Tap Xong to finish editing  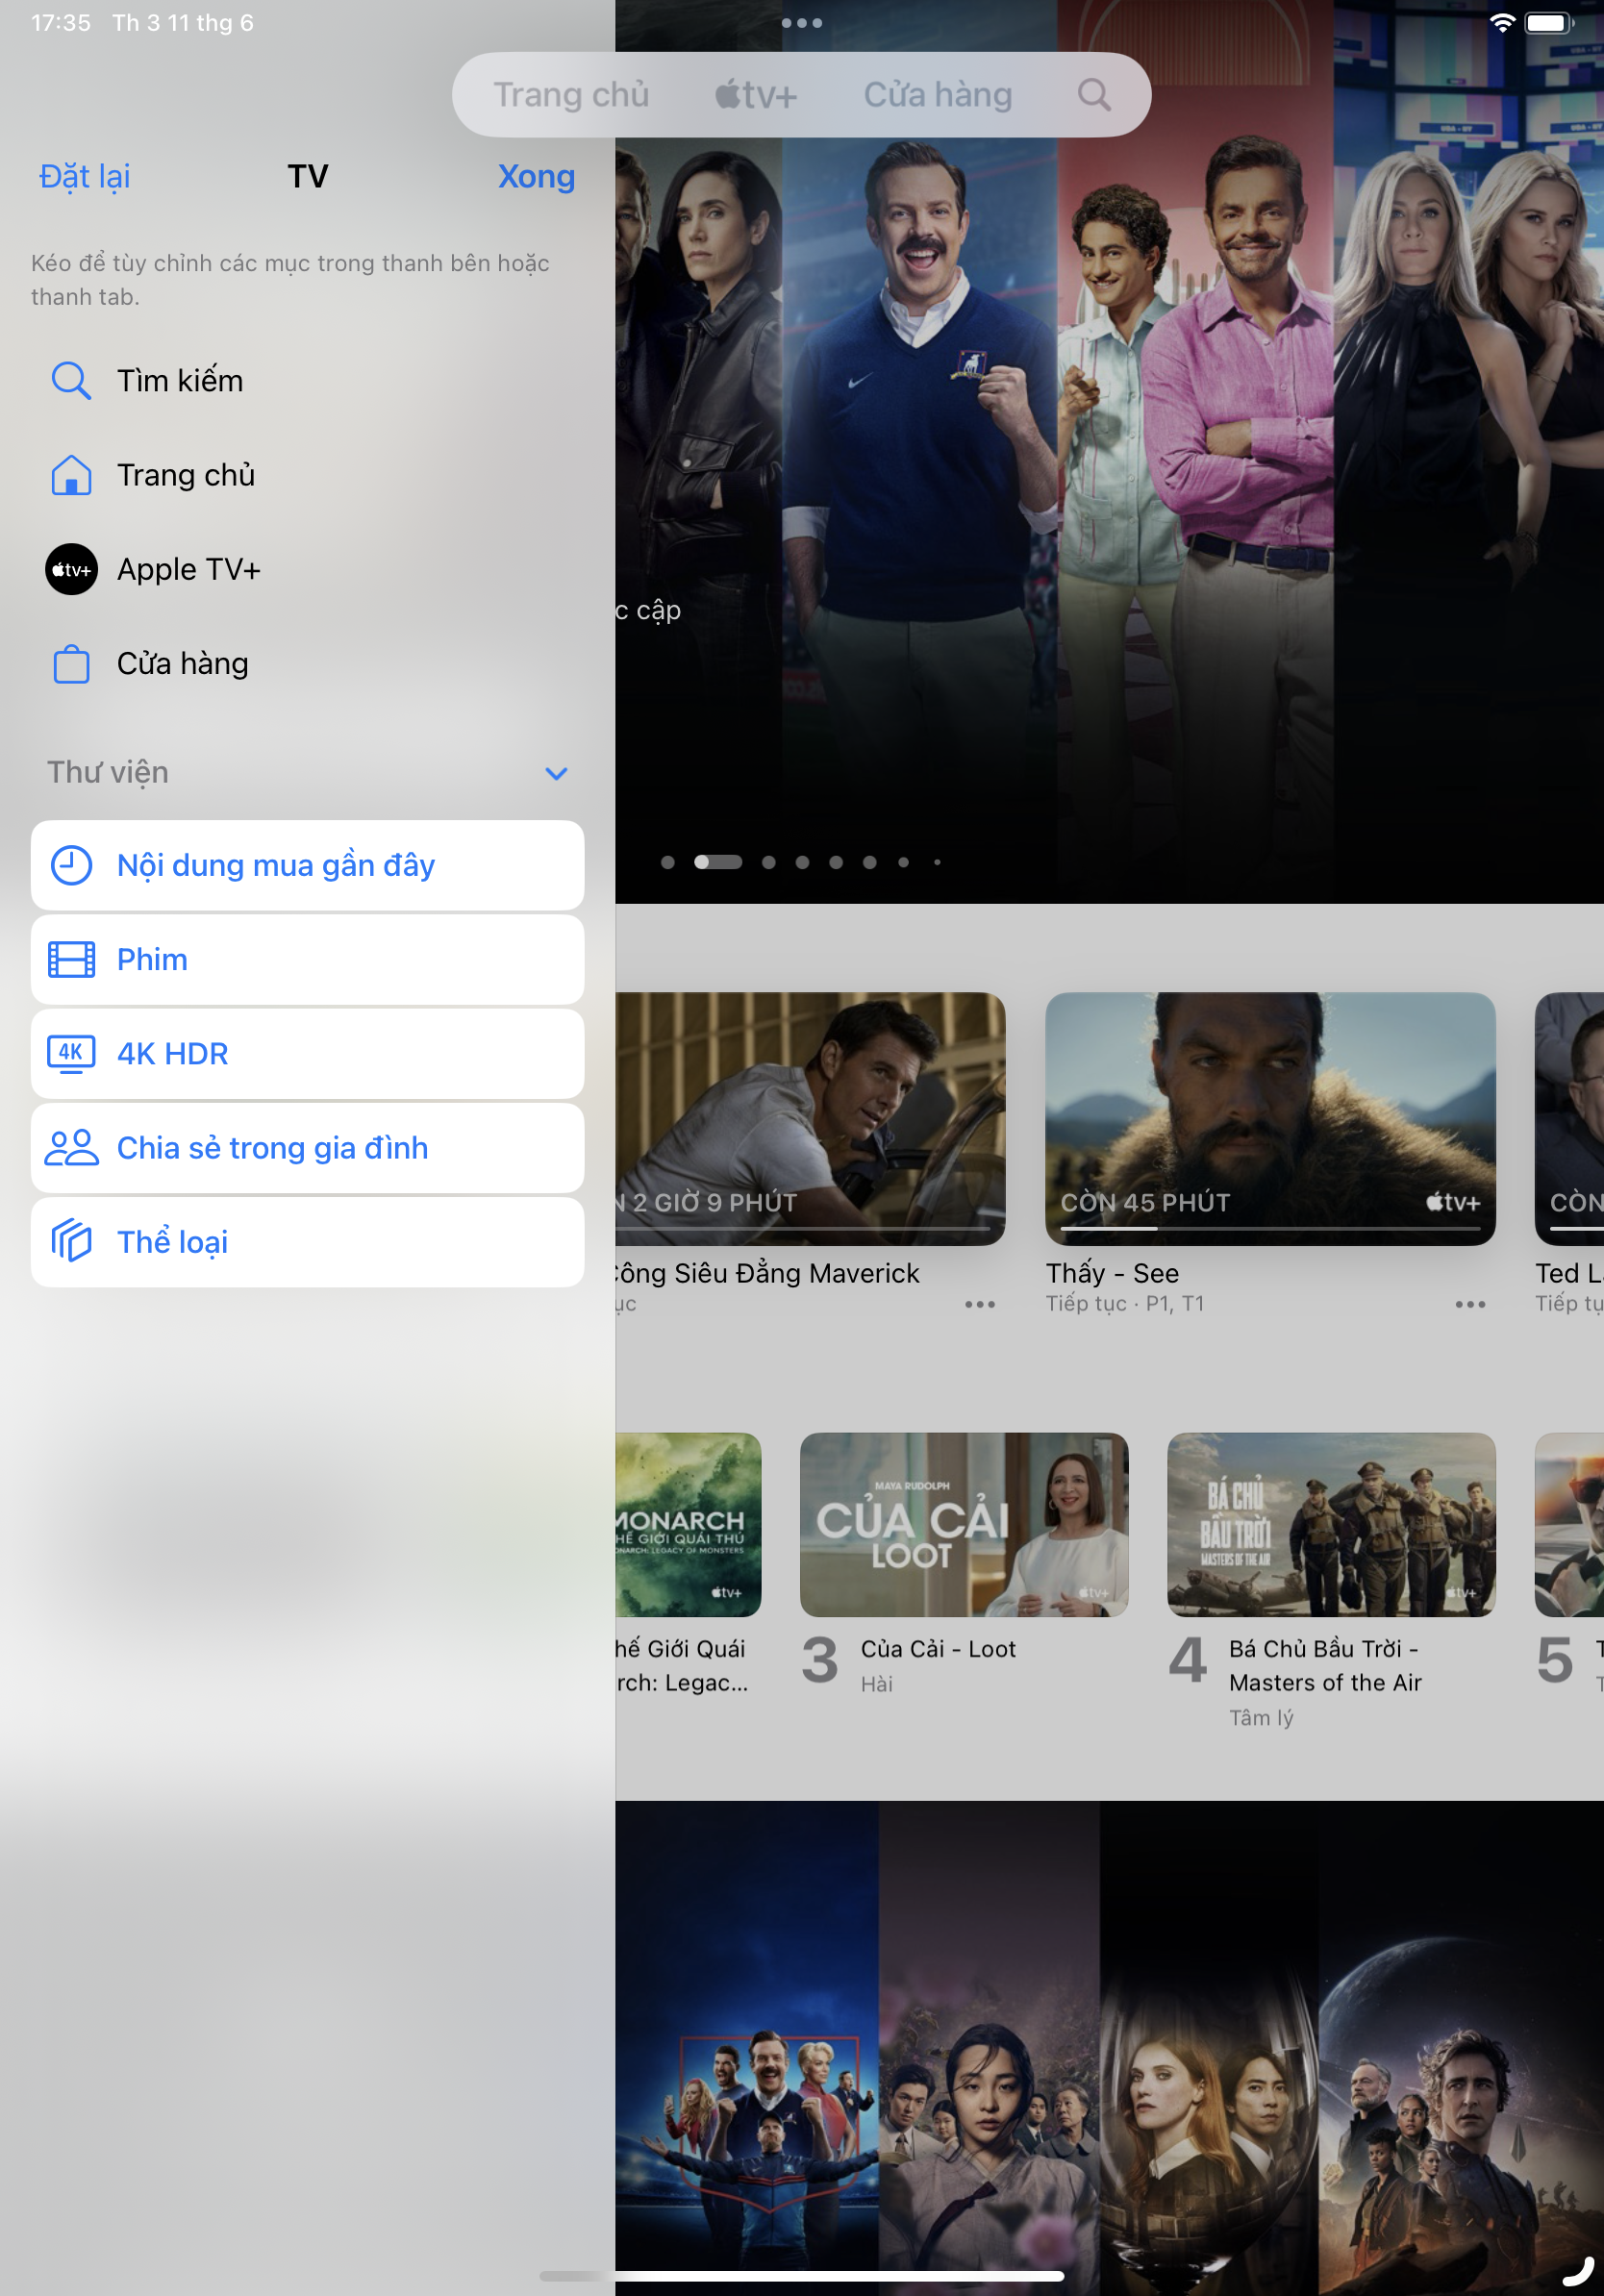coord(536,176)
